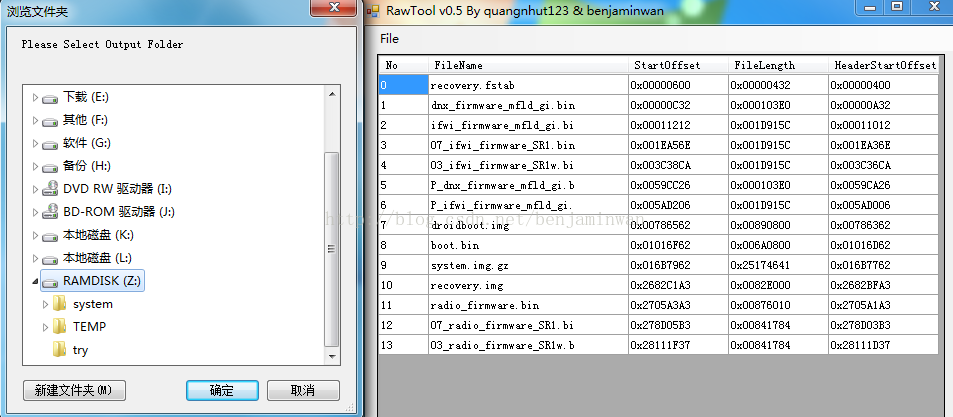Image resolution: width=953 pixels, height=417 pixels.
Task: Select the try folder icon
Action: (60, 350)
